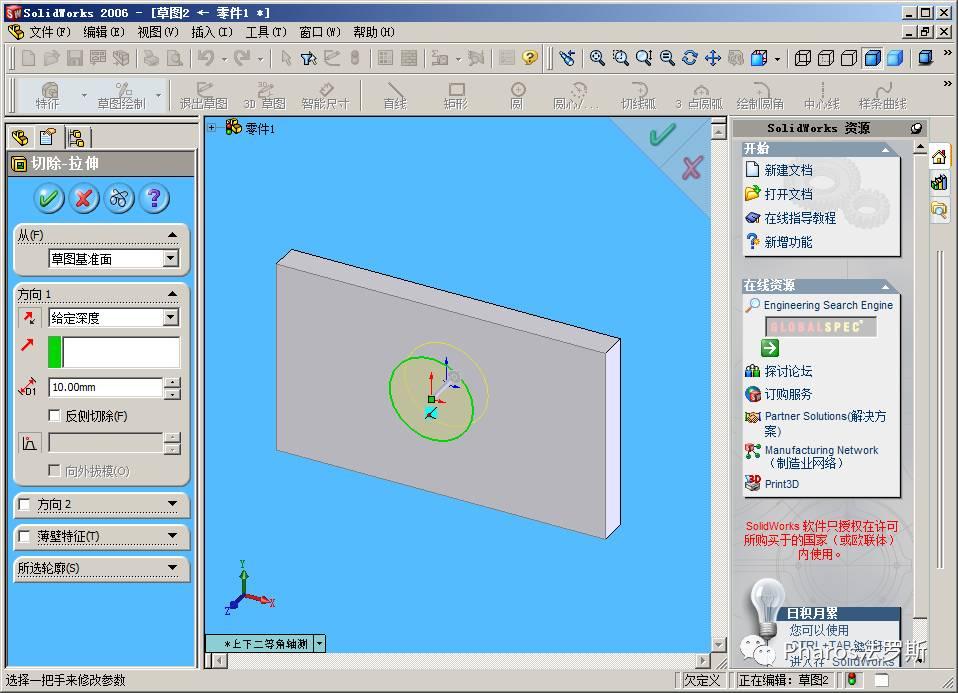Screen dimensions: 958x693
Task: Click the Exit Sketch 退出草图 button
Action: click(203, 96)
